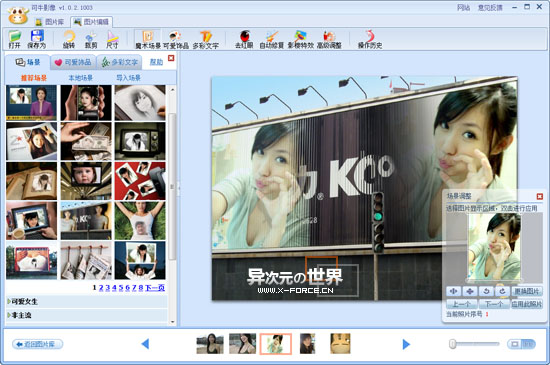The width and height of the screenshot is (550, 365).
Task: Show next filmstrip photos with right arrow
Action: [406, 344]
